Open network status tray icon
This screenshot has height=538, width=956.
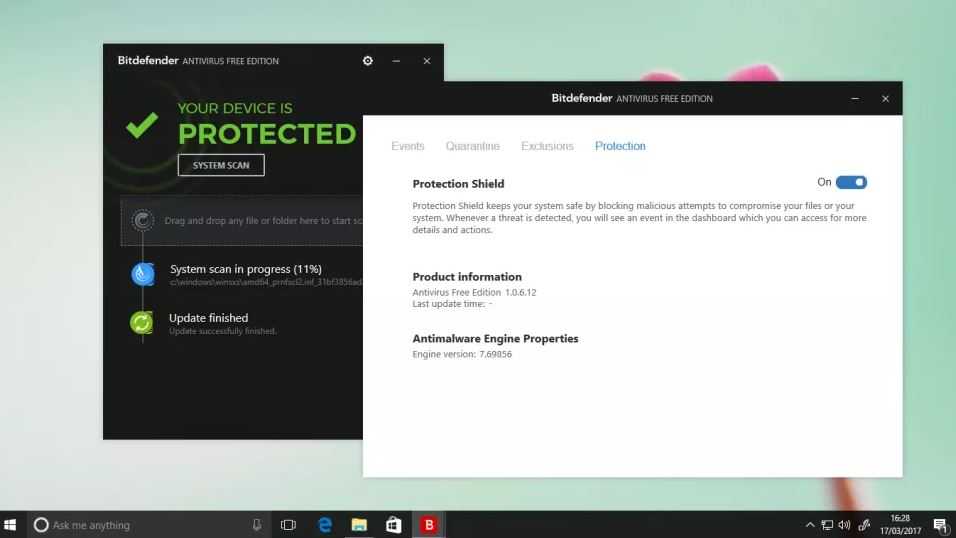click(x=827, y=525)
